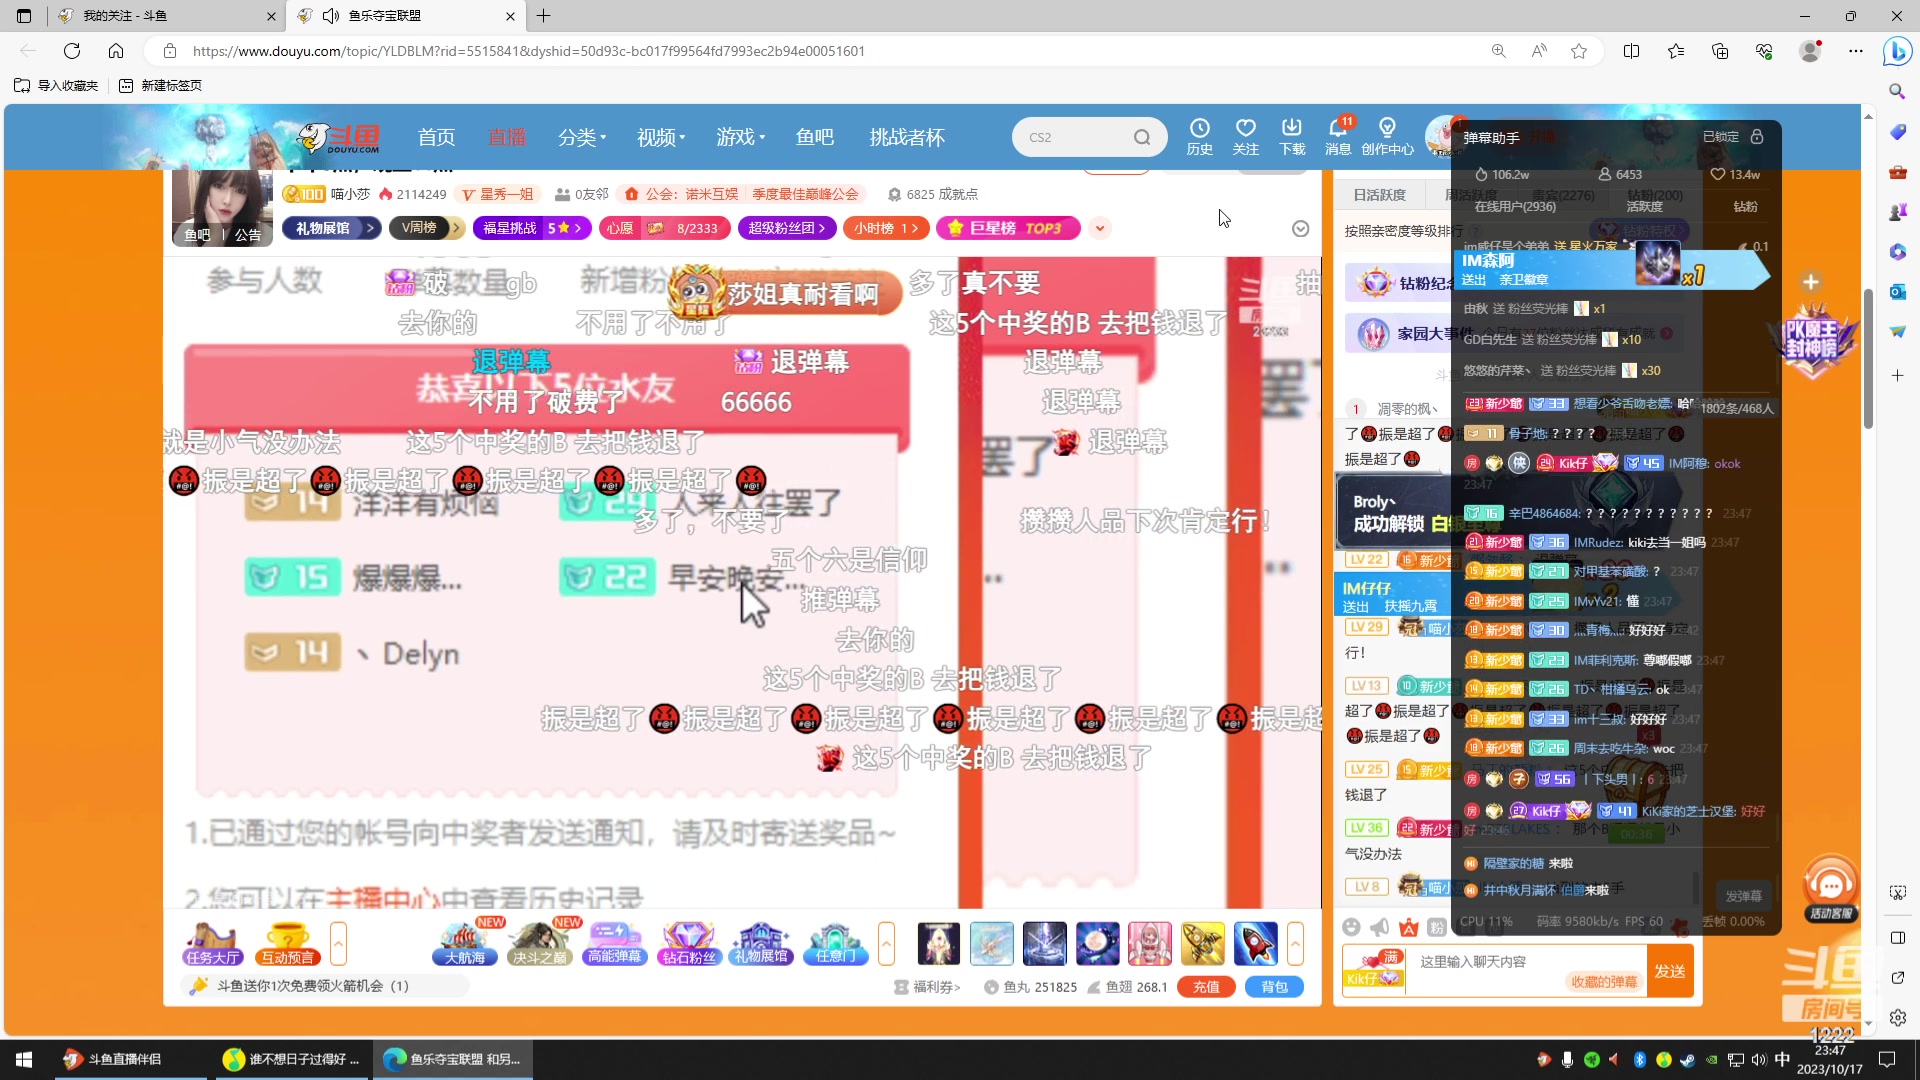Click the 粉 fan badge icon
The image size is (1920, 1080).
click(1437, 927)
